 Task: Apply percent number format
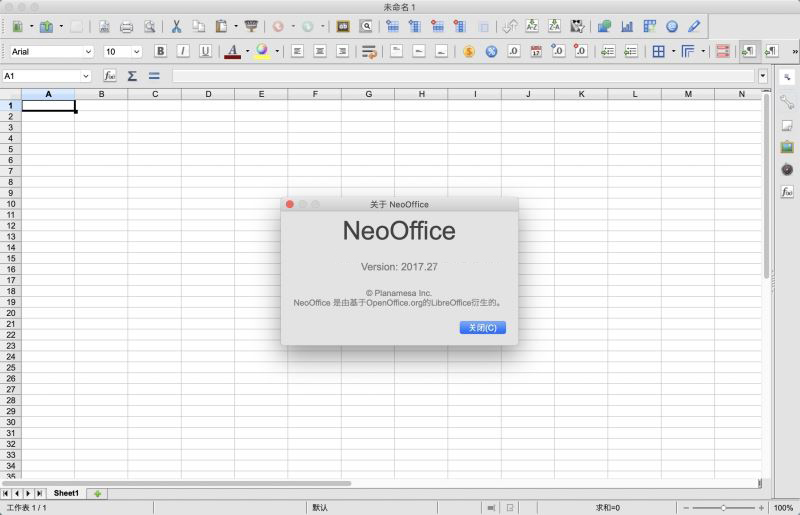click(x=491, y=52)
